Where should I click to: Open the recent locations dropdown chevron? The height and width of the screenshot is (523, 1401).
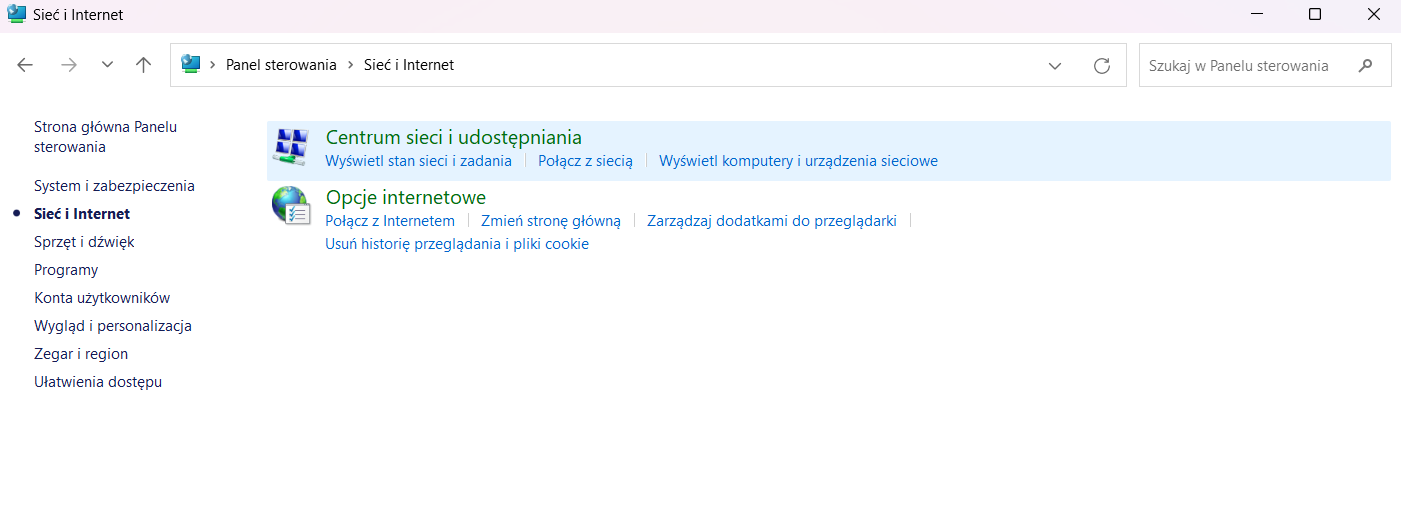coord(108,65)
